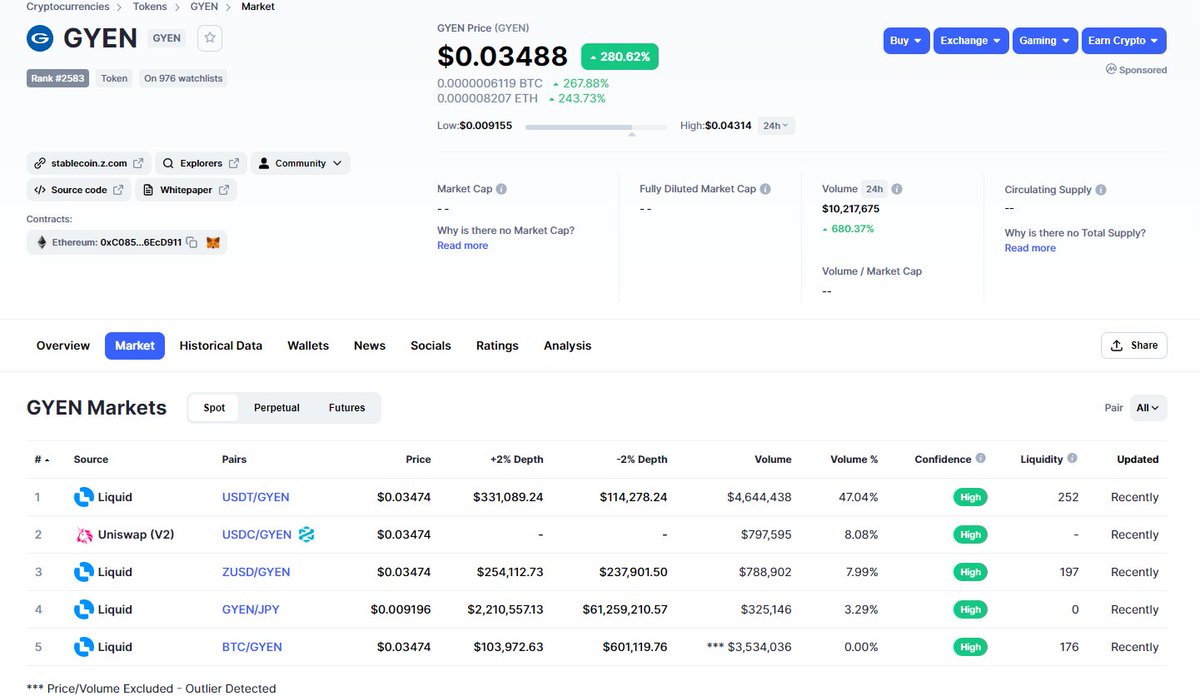Screen dimensions: 1200x696
Task: Click the On 976 watchlists badge
Action: (183, 78)
